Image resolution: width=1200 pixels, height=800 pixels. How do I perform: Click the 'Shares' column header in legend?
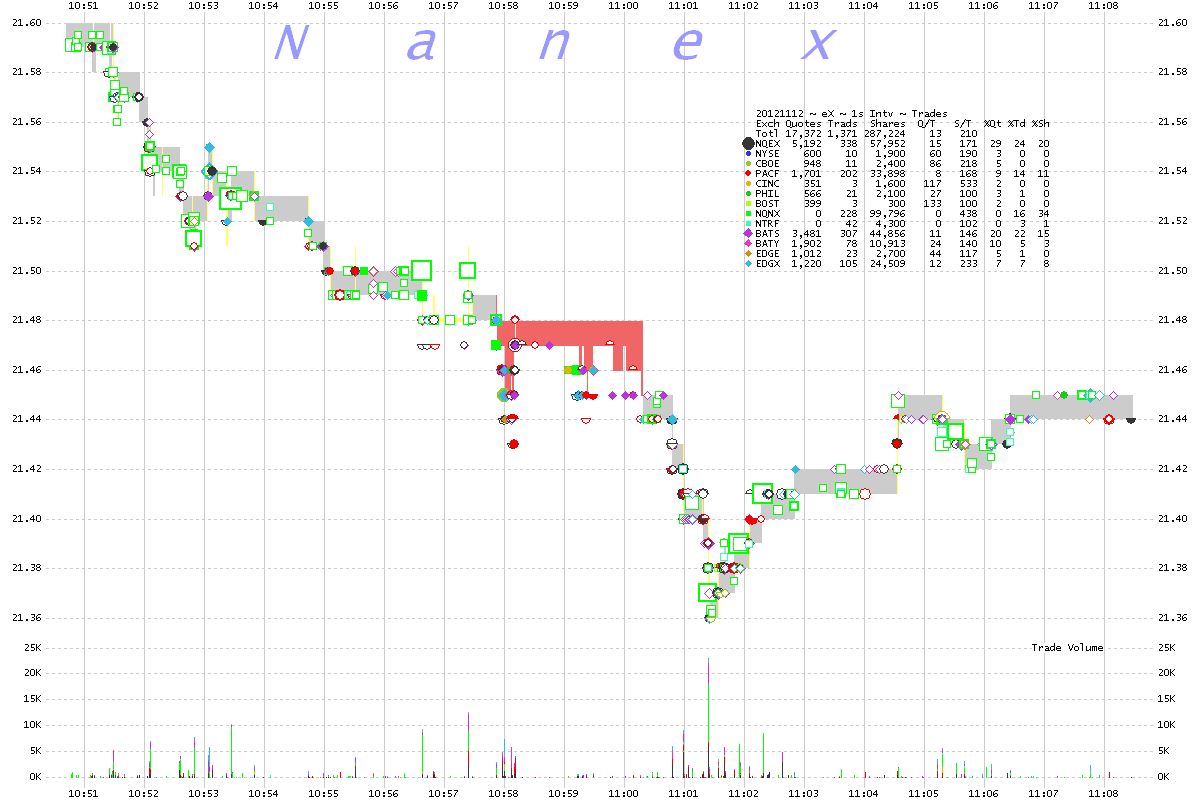(887, 124)
